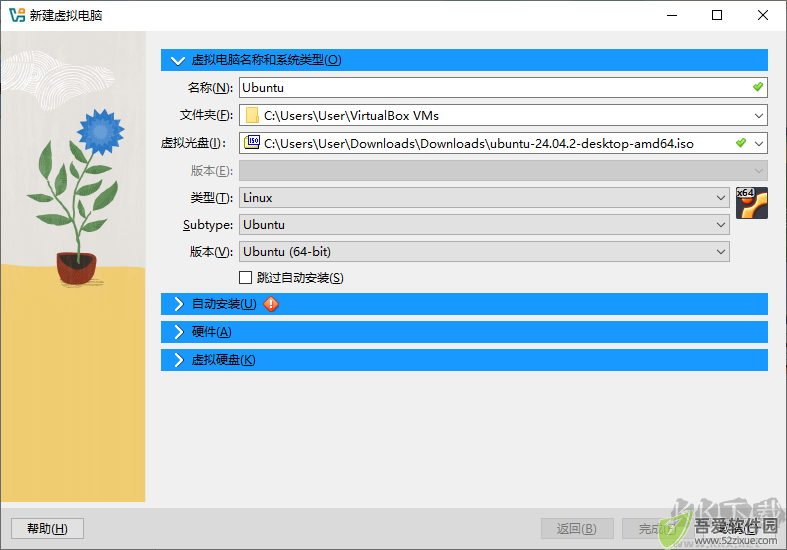
Task: Click the green checkmark in name field
Action: [x=757, y=87]
